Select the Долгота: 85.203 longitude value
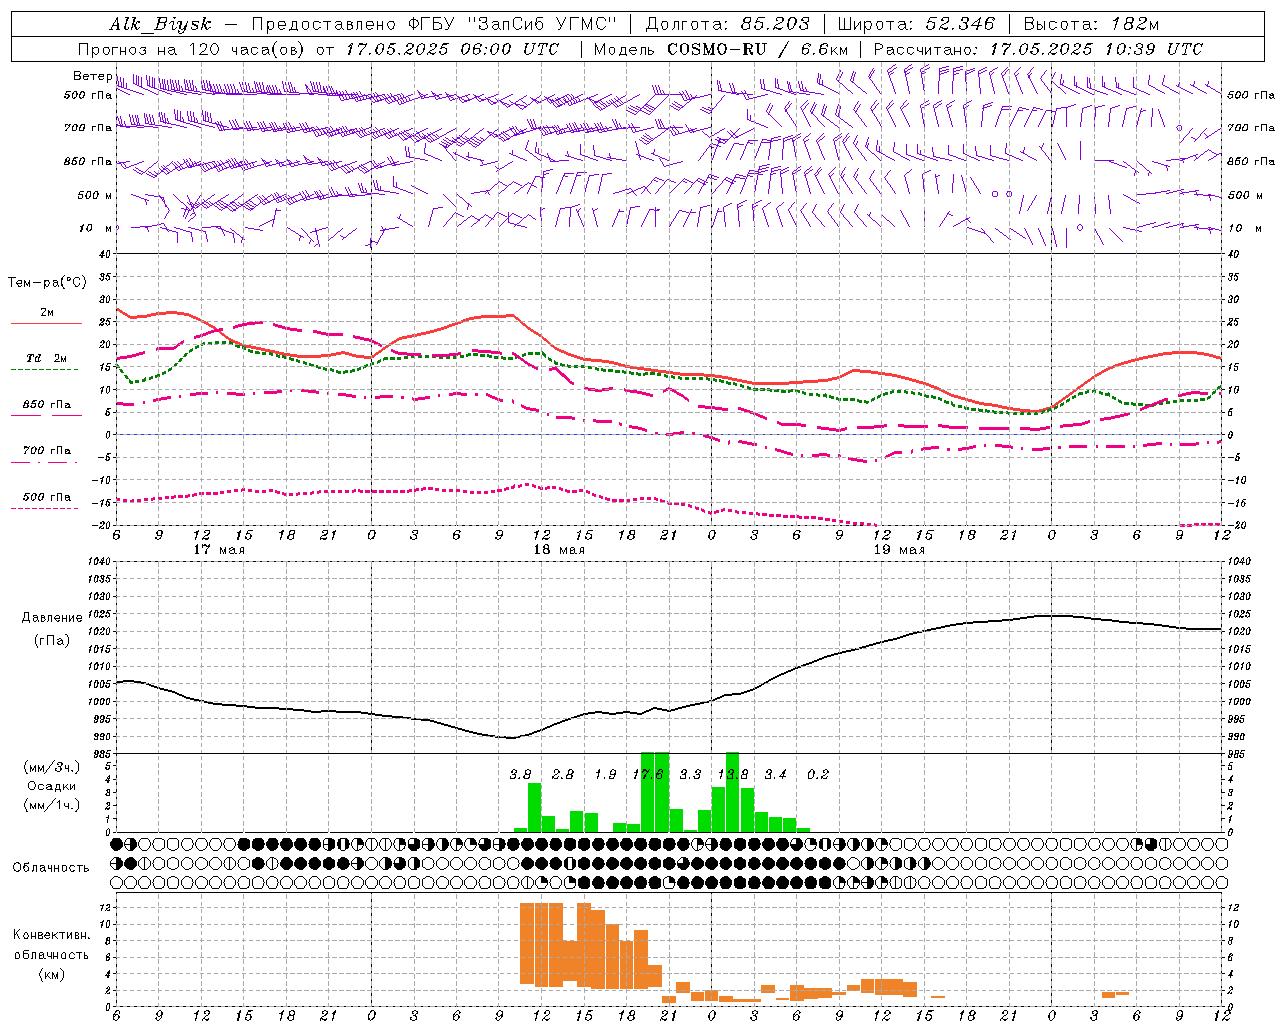1280x1024 pixels. tap(727, 24)
